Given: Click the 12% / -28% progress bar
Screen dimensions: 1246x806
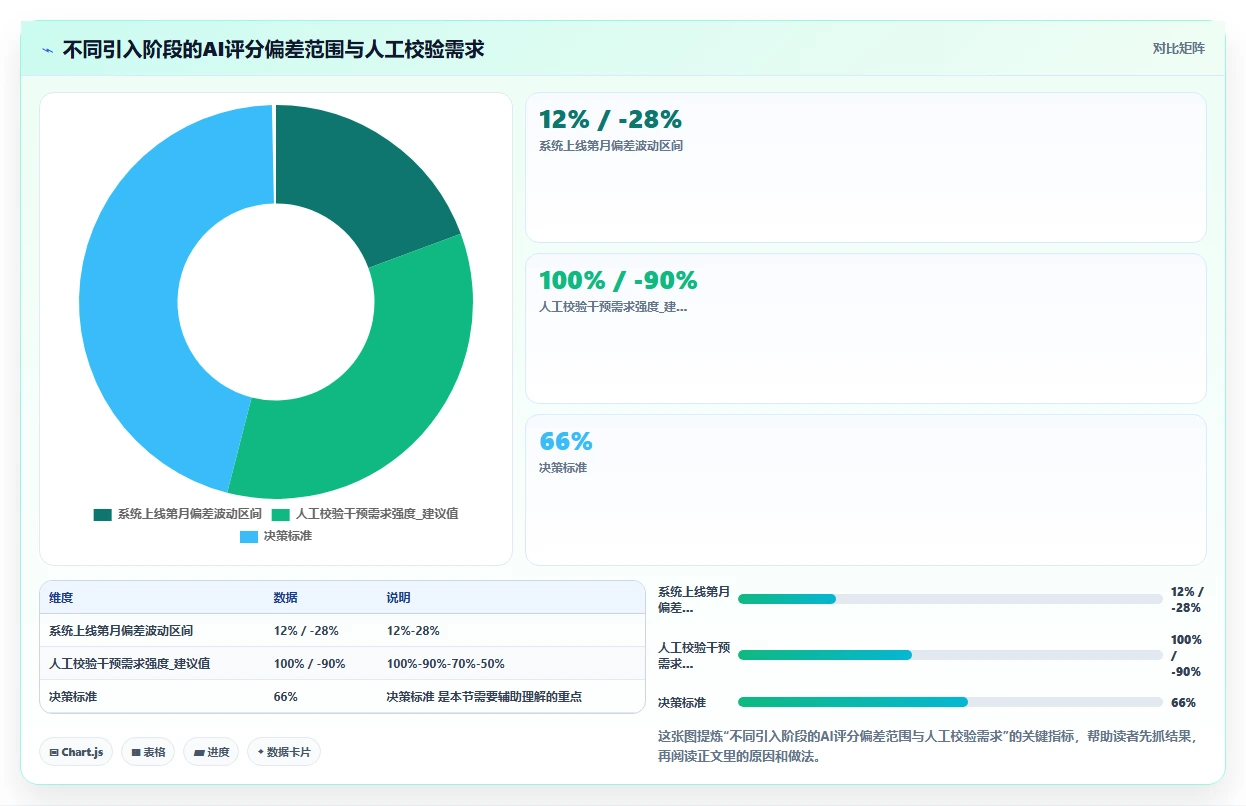Looking at the screenshot, I should pyautogui.click(x=950, y=599).
